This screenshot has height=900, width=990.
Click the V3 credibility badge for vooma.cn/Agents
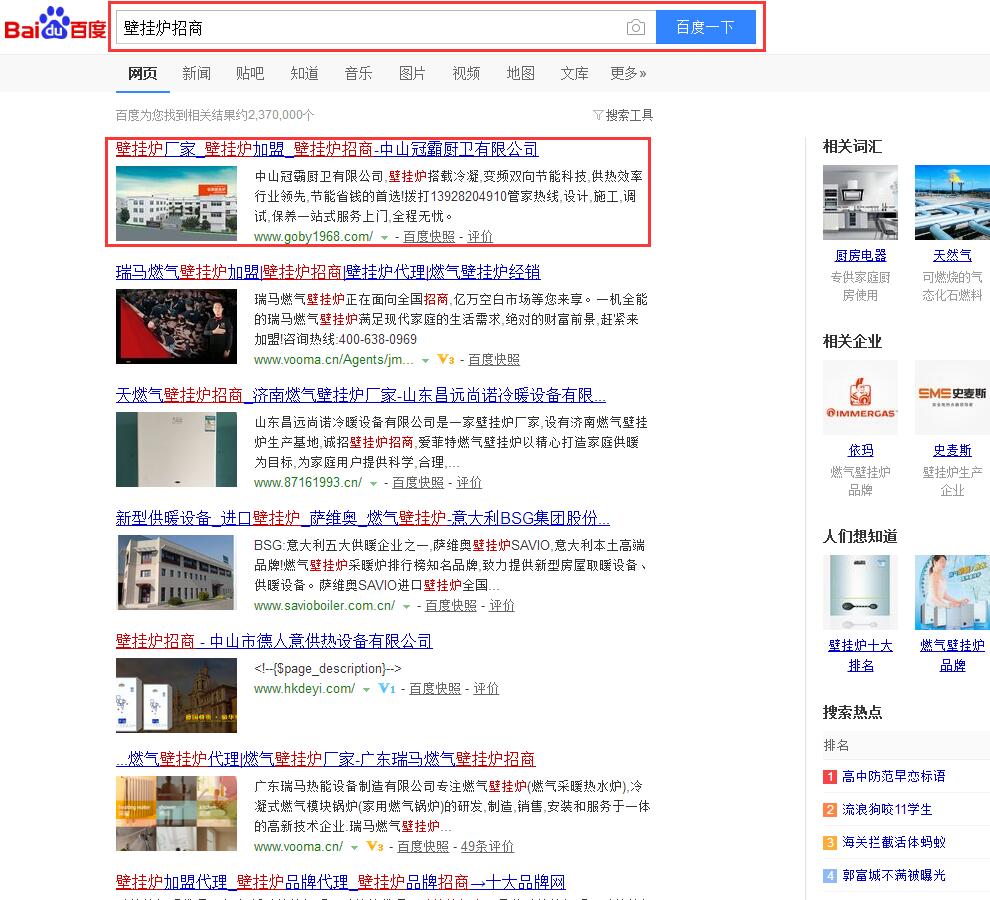point(445,360)
